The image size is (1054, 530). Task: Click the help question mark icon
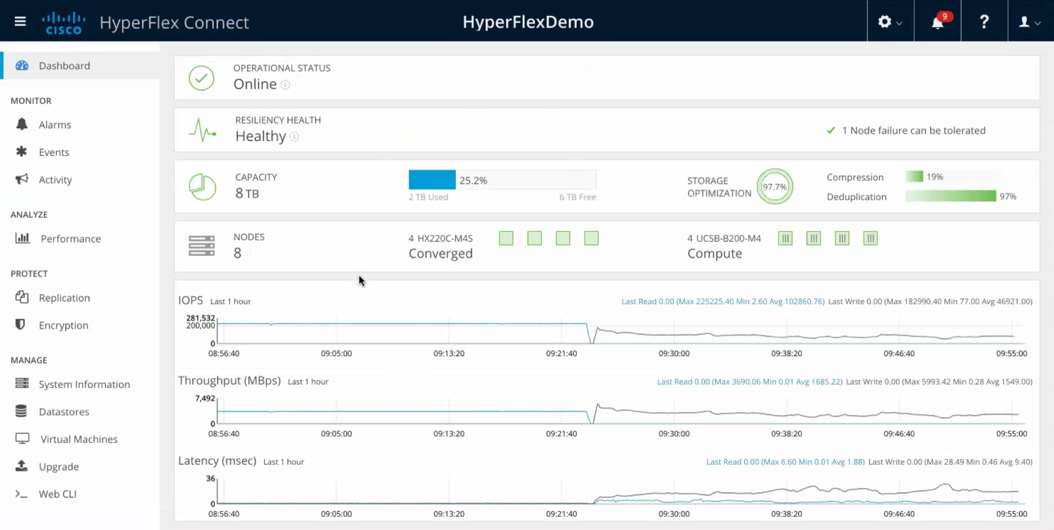tap(984, 22)
